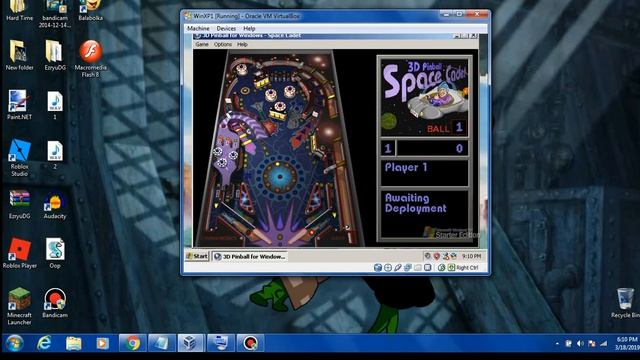Launch the Balabolka shortcut
The image size is (640, 360).
tap(90, 11)
